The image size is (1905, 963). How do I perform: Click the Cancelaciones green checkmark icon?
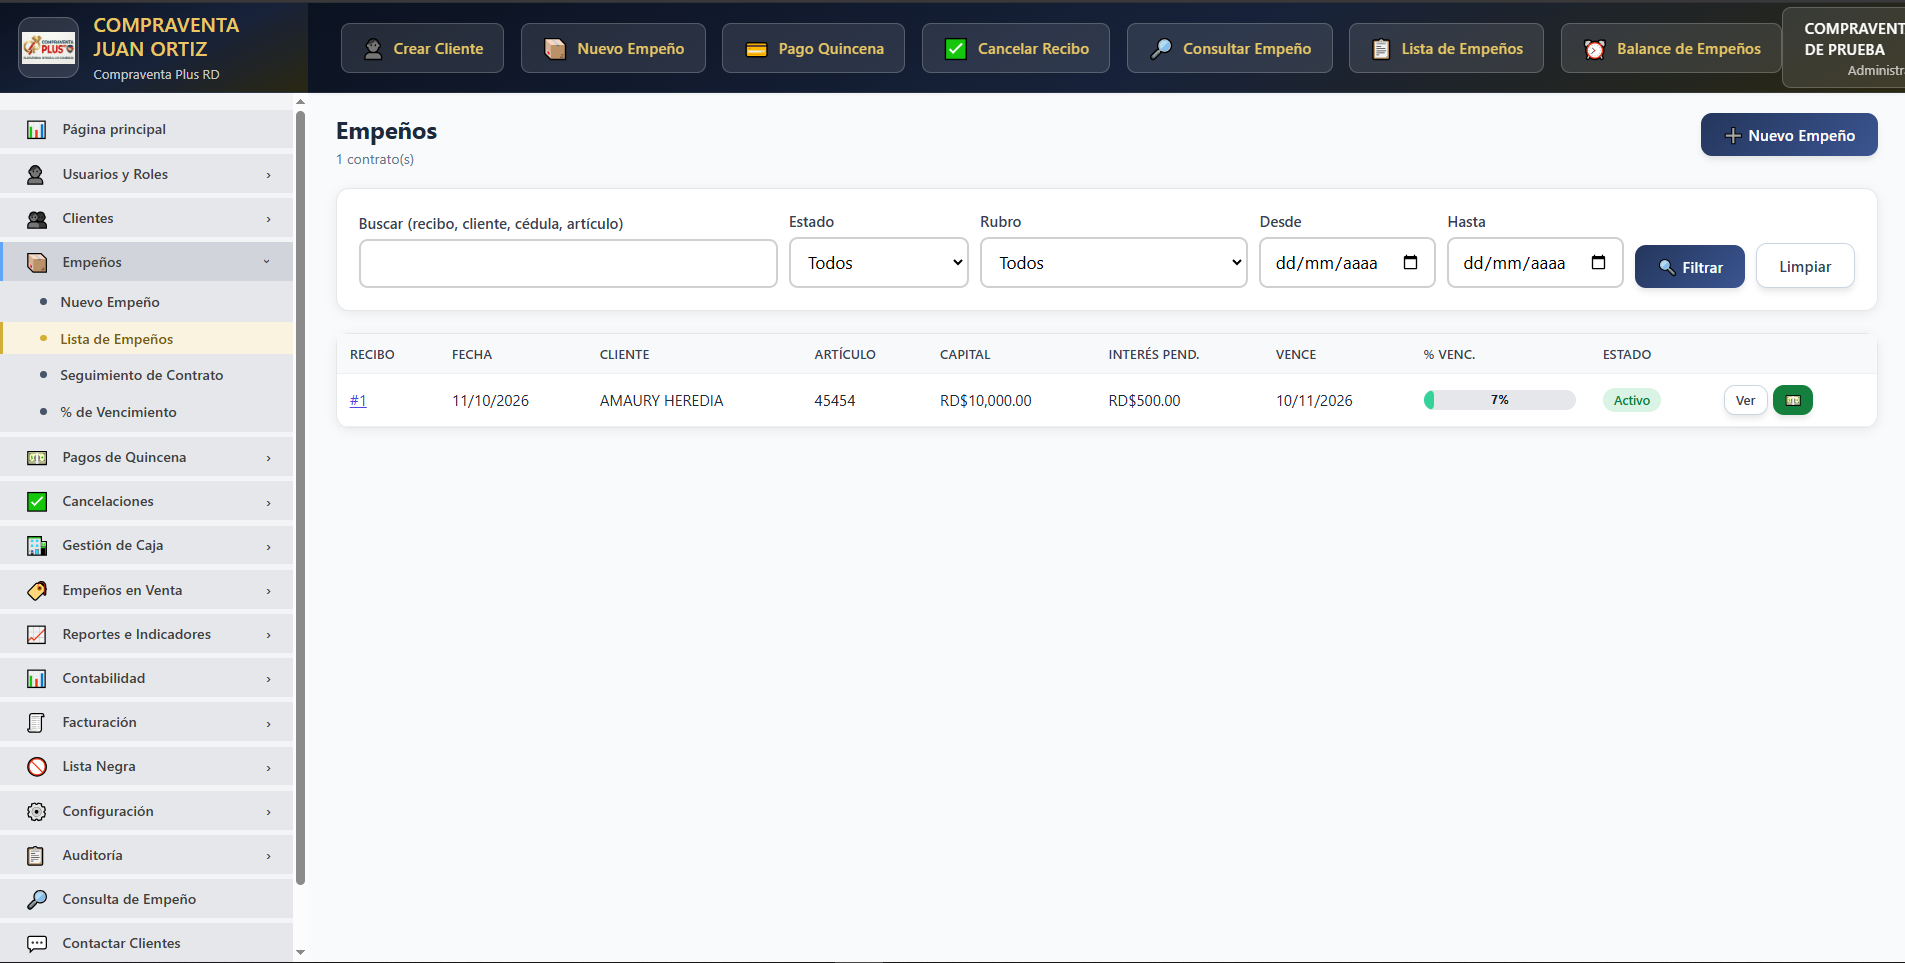(37, 502)
